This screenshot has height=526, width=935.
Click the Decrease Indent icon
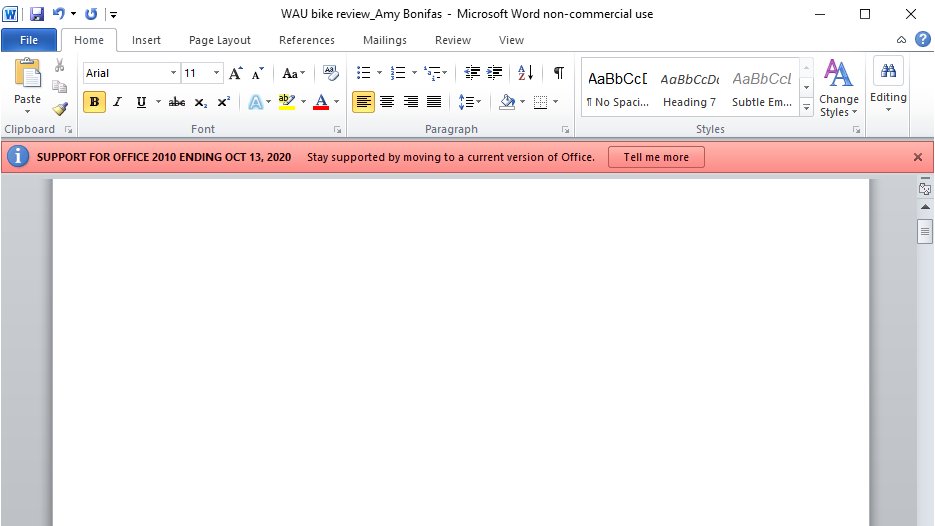click(x=472, y=73)
